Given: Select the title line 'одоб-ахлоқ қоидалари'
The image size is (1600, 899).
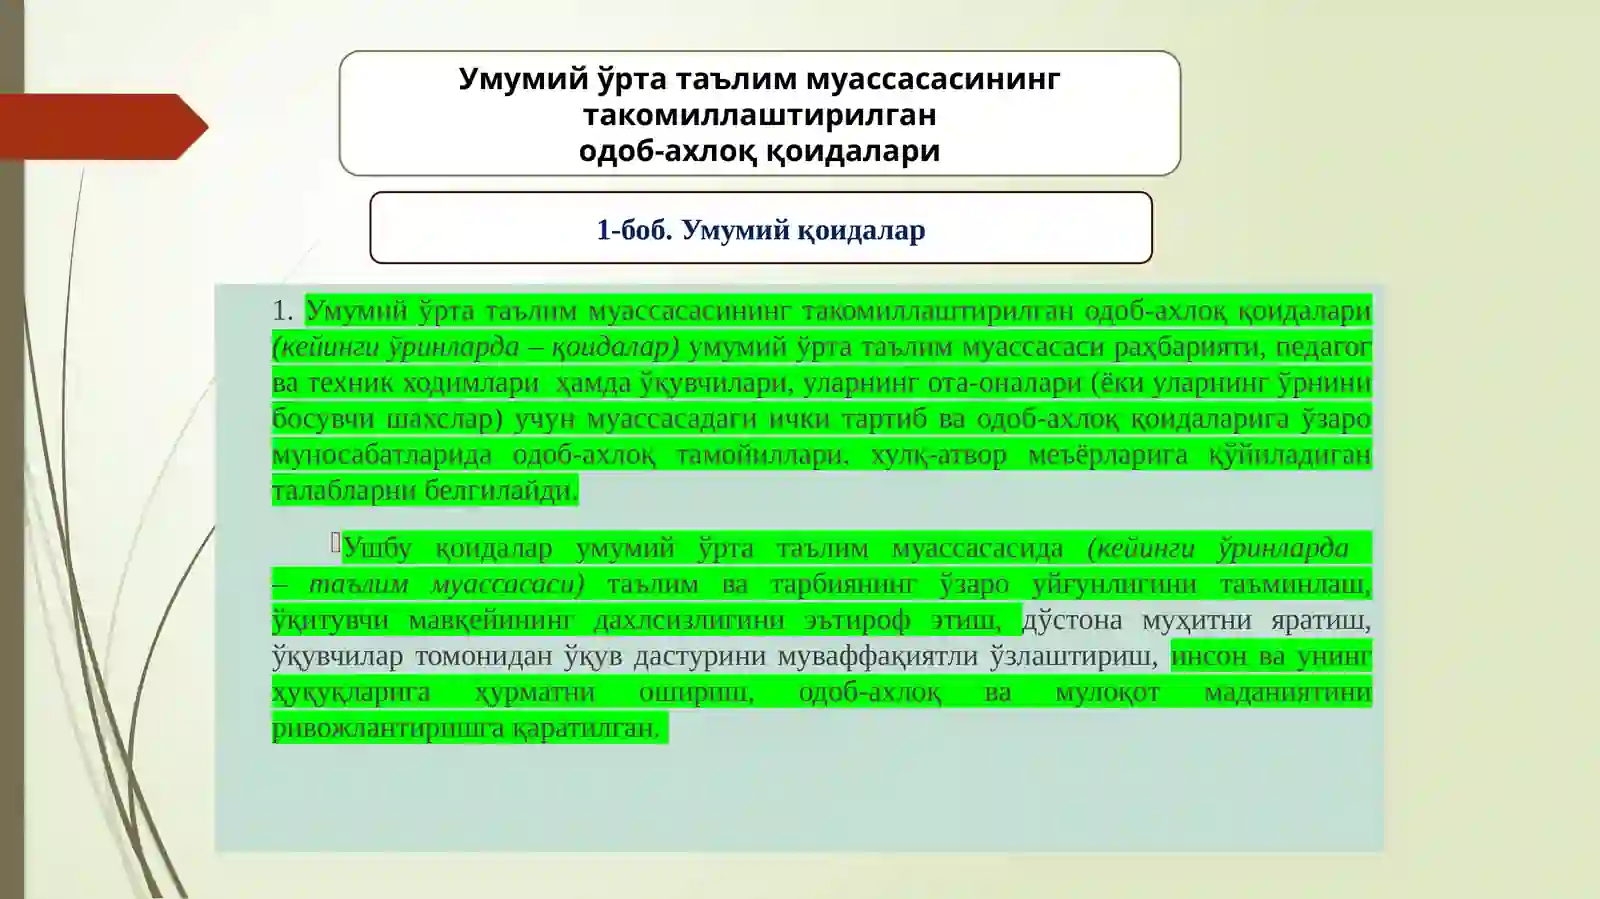Looking at the screenshot, I should 760,151.
